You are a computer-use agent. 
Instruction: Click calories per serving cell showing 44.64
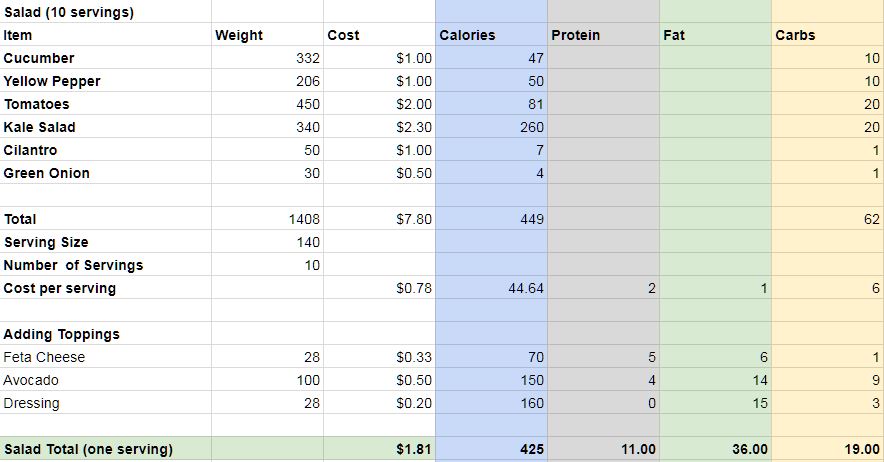(491, 288)
